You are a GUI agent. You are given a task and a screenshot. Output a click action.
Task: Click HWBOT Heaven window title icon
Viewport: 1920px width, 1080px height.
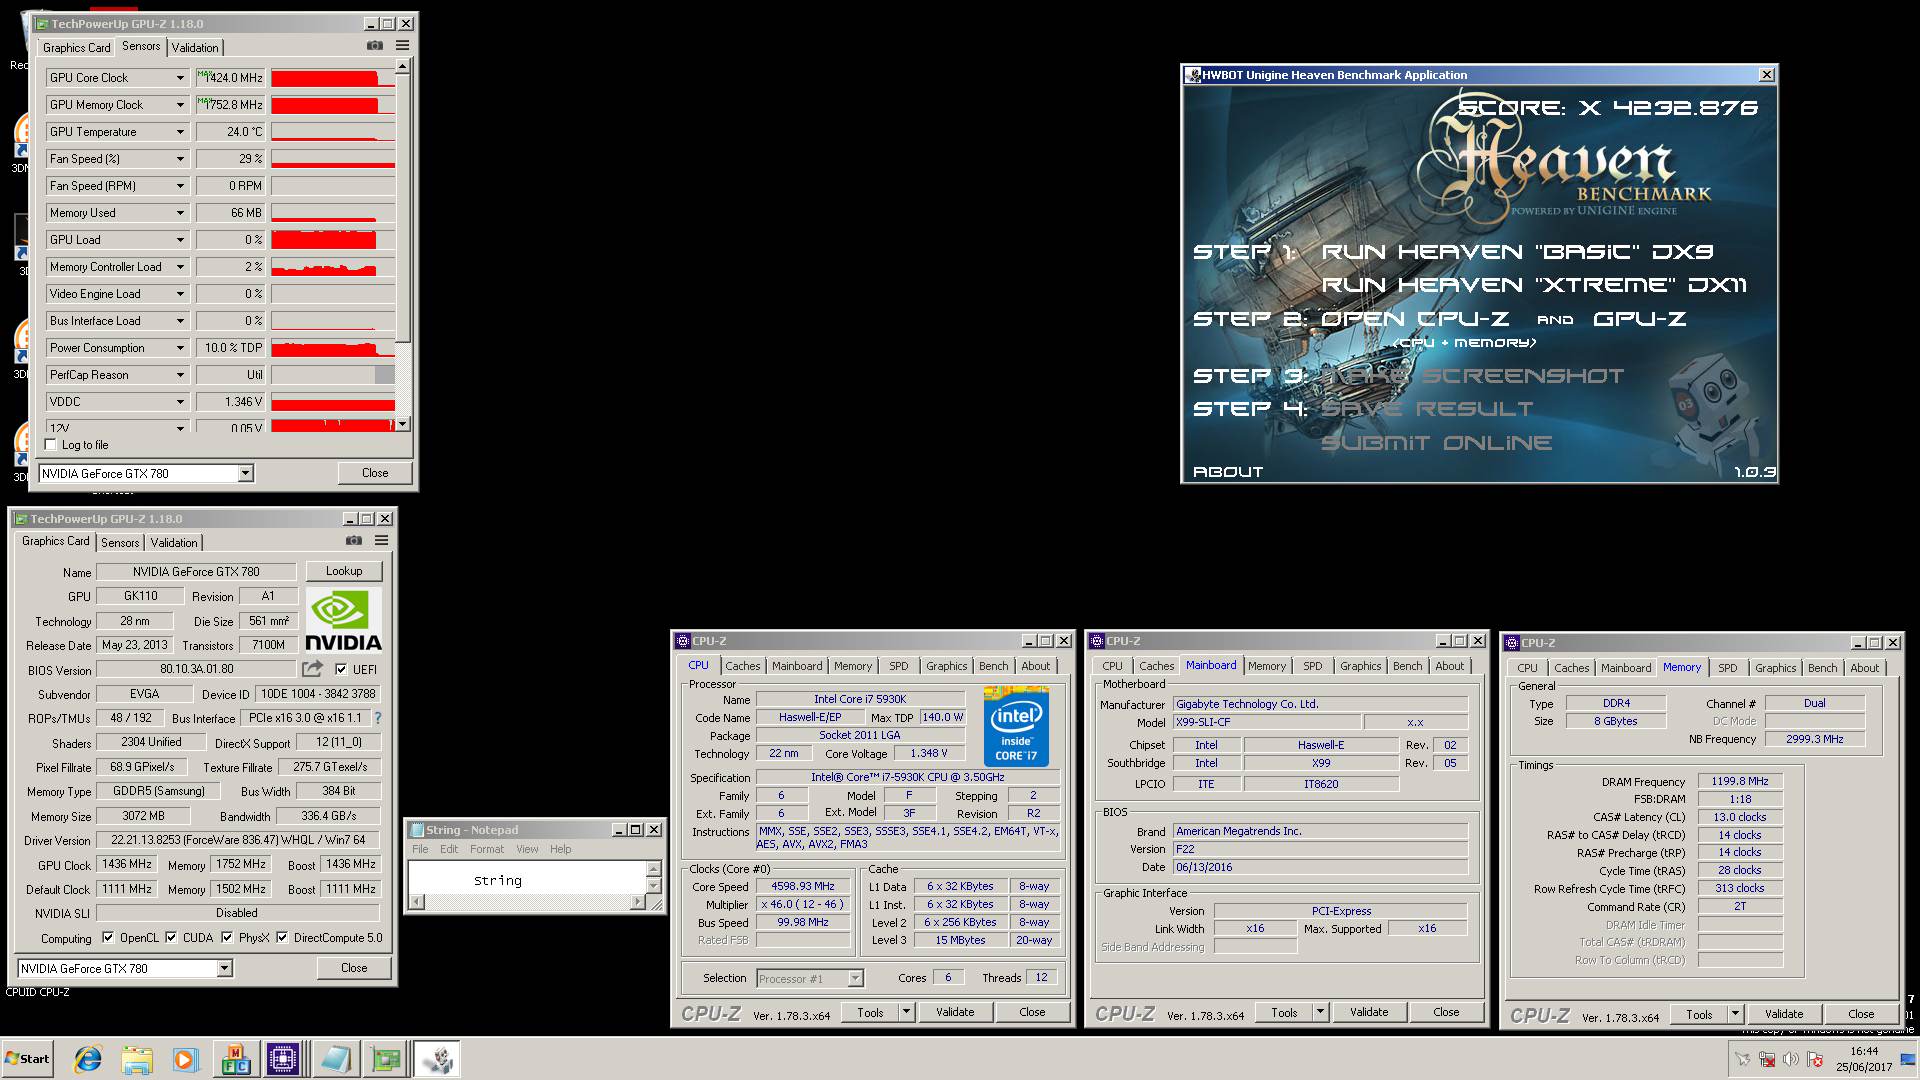click(1192, 75)
